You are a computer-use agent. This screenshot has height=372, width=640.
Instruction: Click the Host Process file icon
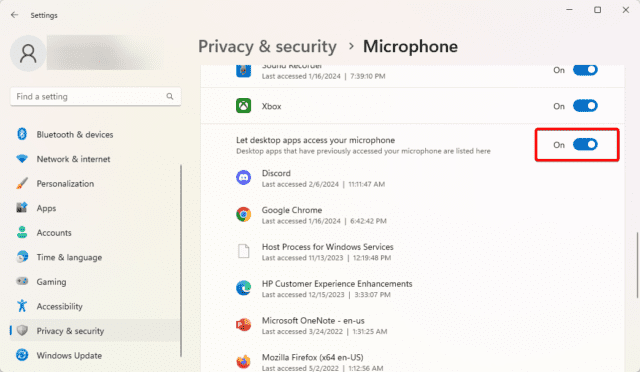[x=244, y=251]
